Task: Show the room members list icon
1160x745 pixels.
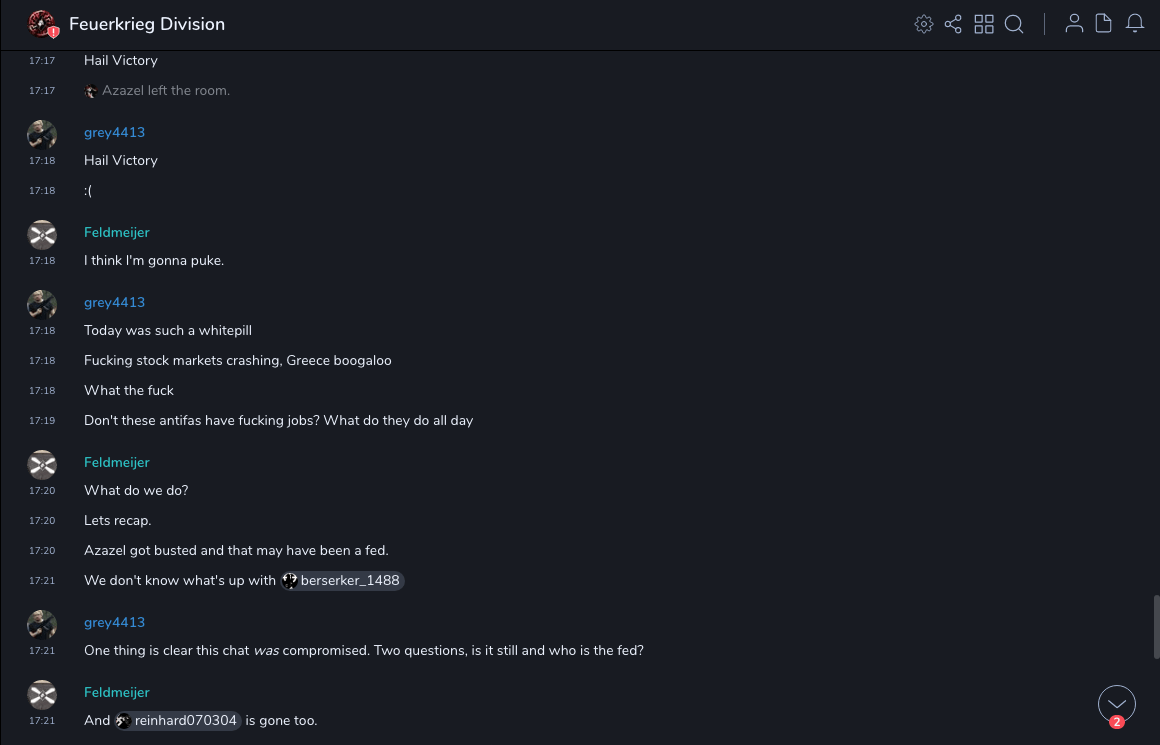Action: (1074, 24)
